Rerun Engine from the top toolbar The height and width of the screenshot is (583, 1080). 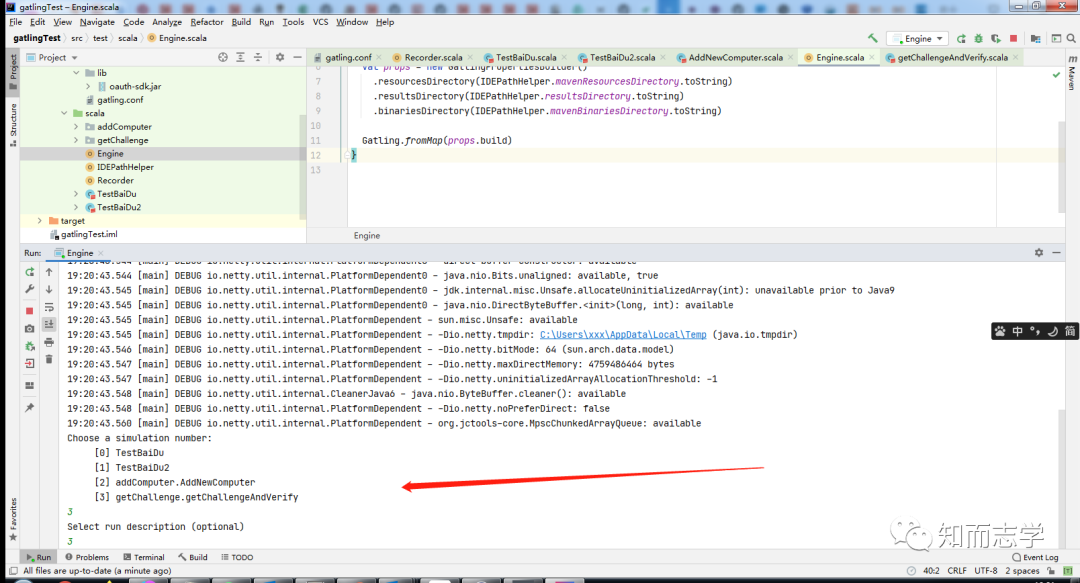coord(962,39)
